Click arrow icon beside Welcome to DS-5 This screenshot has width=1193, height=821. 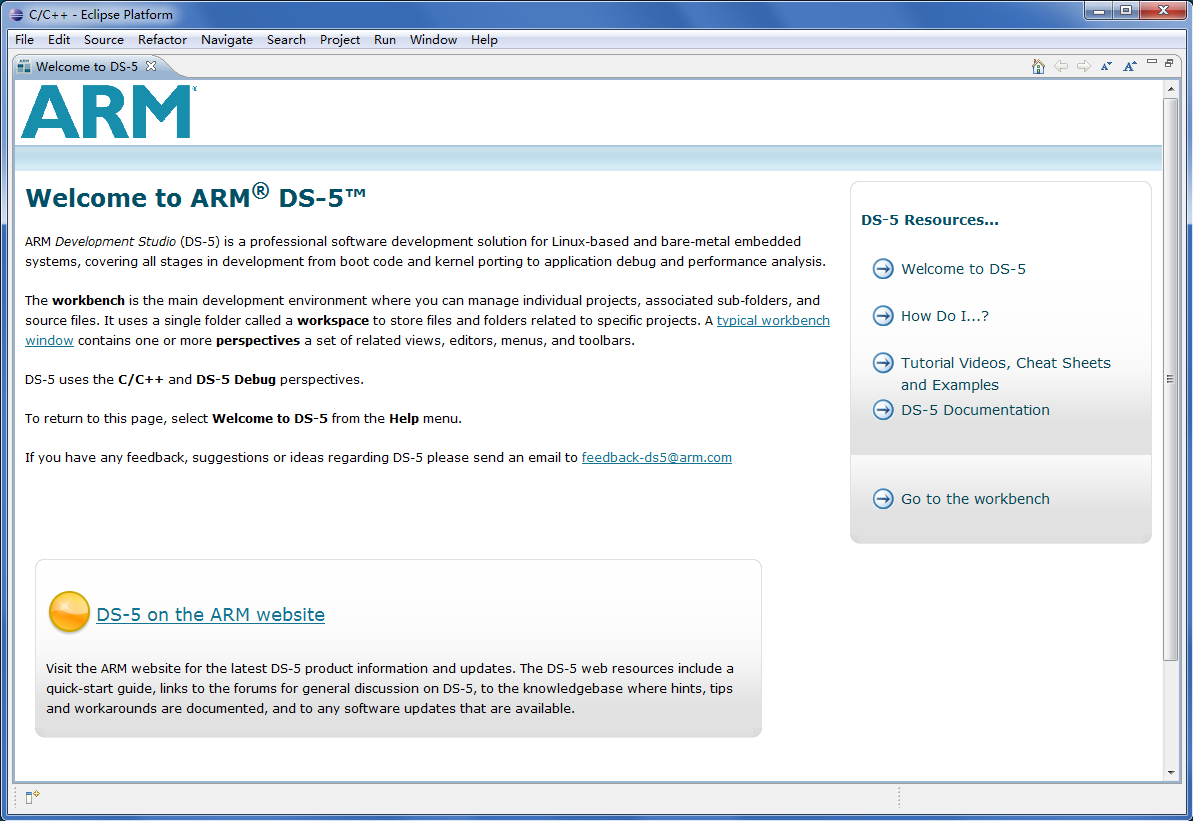coord(883,269)
